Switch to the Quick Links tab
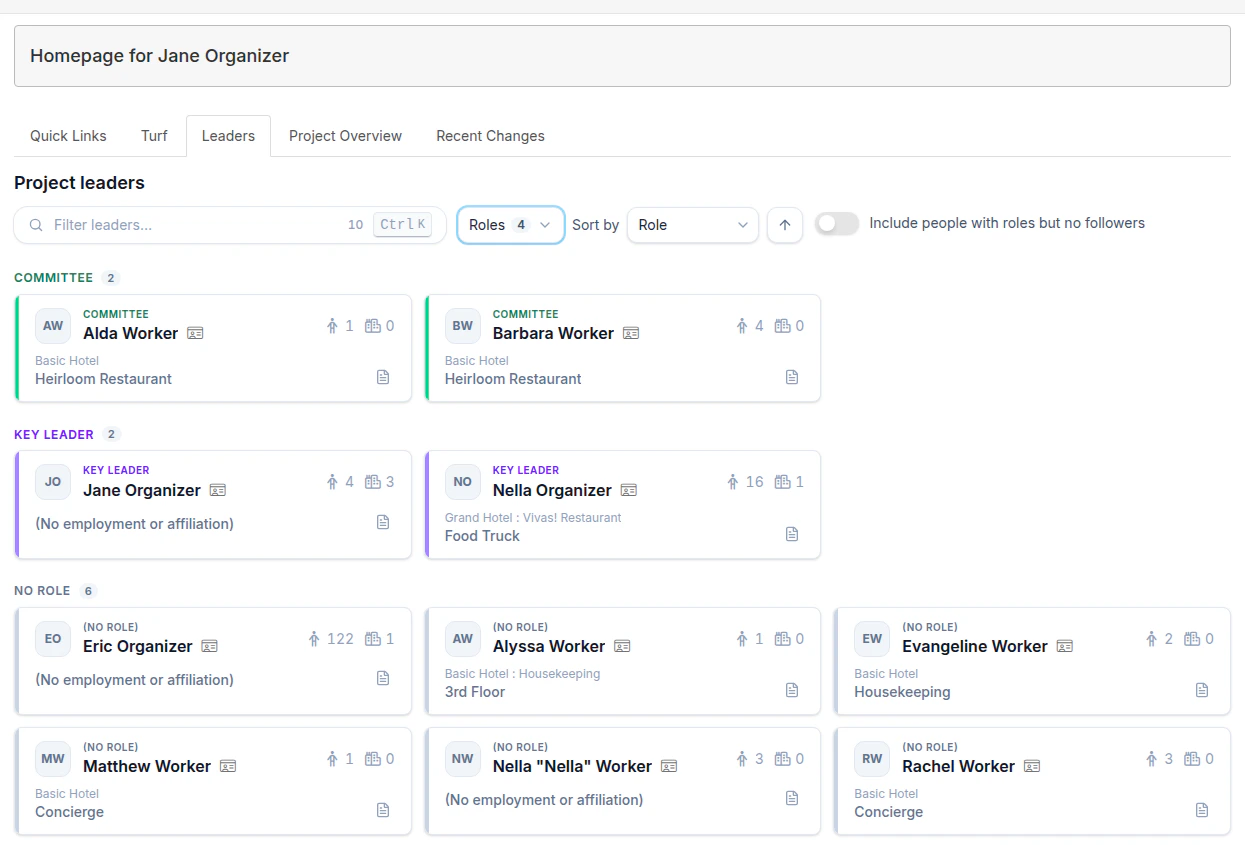This screenshot has height=845, width=1245. point(68,136)
